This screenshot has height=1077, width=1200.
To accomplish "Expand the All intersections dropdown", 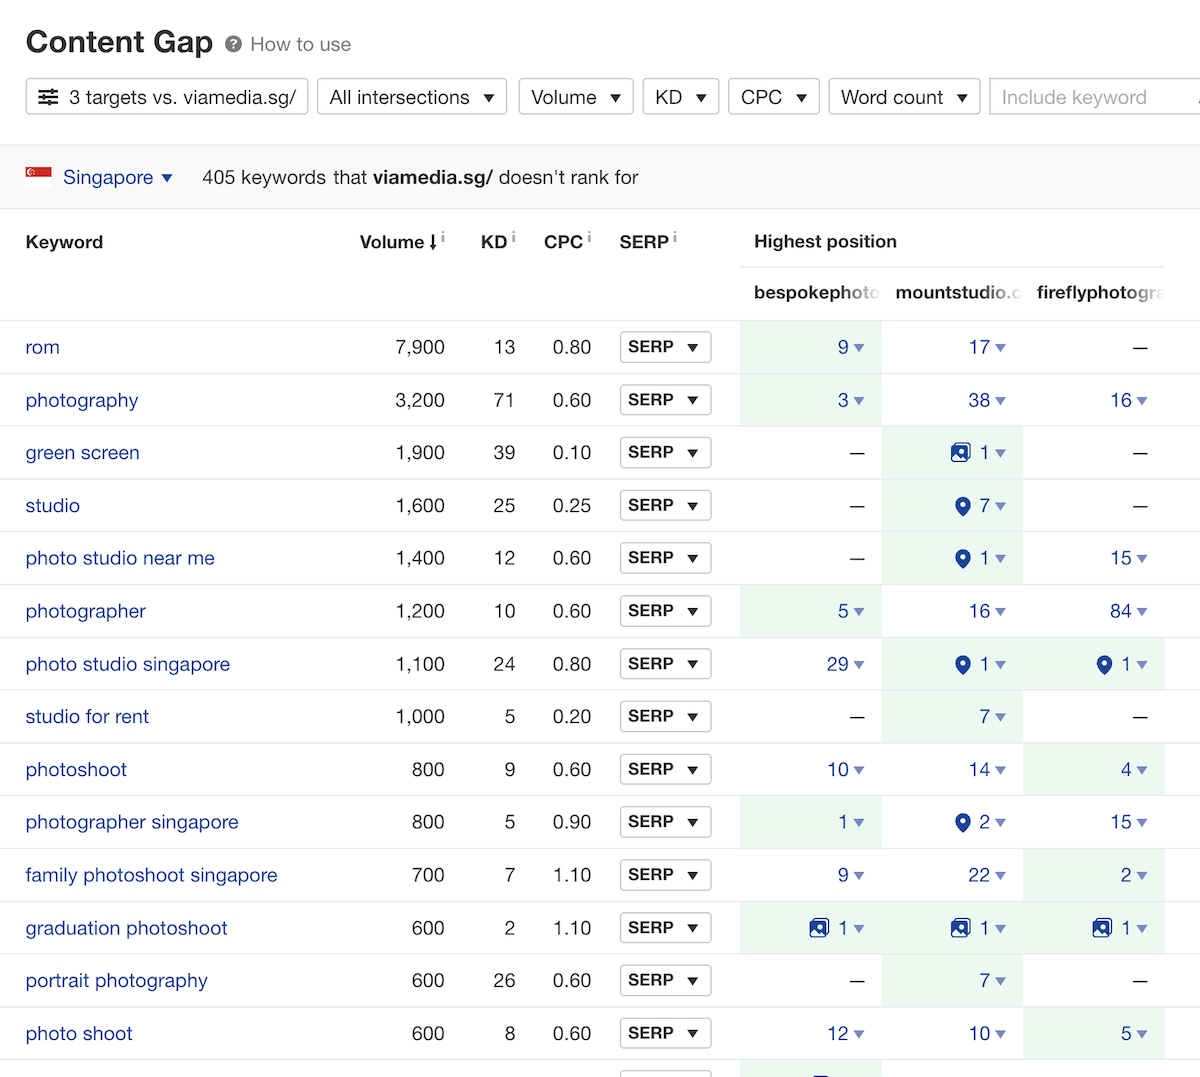I will (x=411, y=97).
